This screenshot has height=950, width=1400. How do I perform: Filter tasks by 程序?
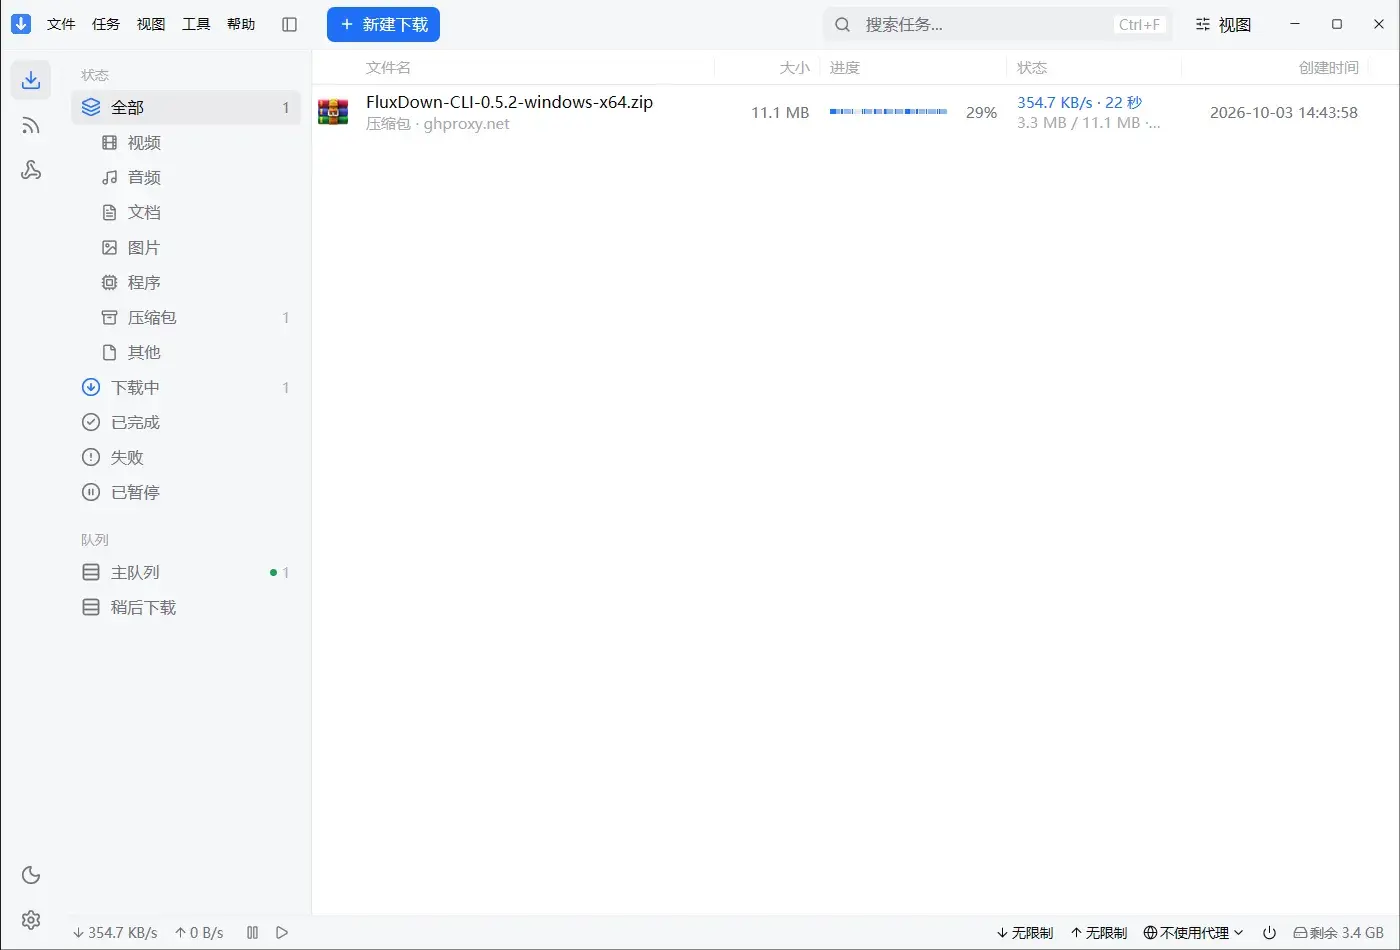tap(186, 282)
